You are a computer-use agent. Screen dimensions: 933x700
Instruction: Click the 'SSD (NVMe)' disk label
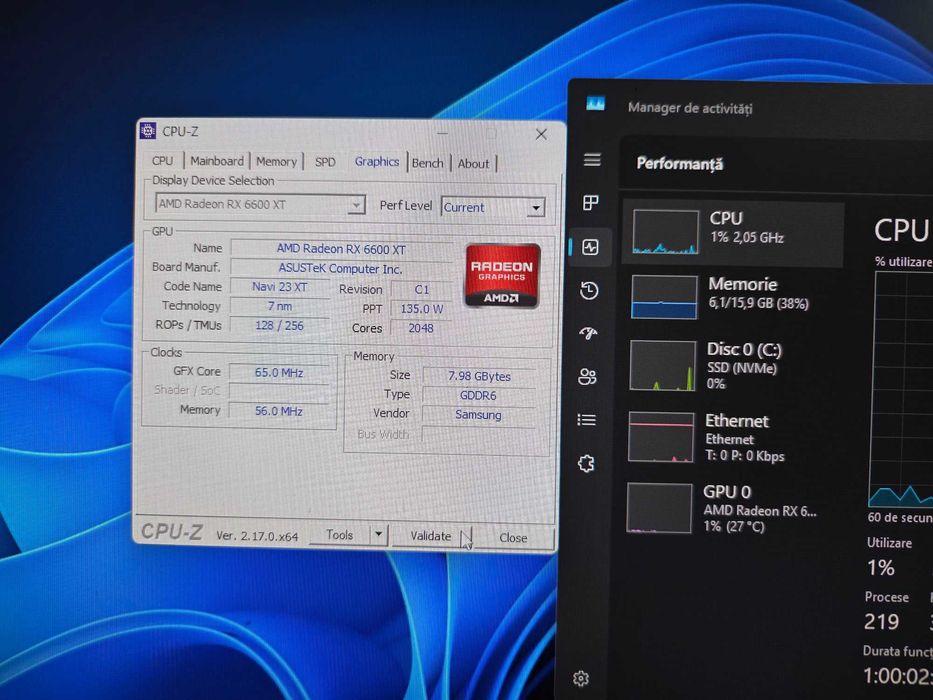742,368
